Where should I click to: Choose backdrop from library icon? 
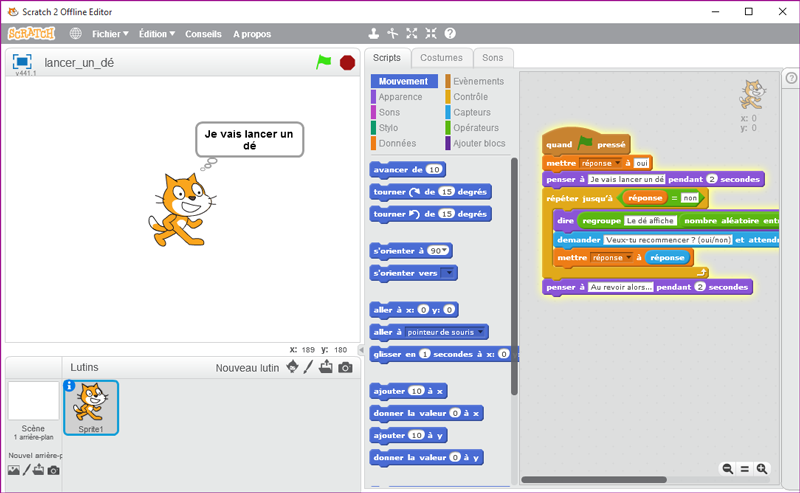click(x=14, y=470)
